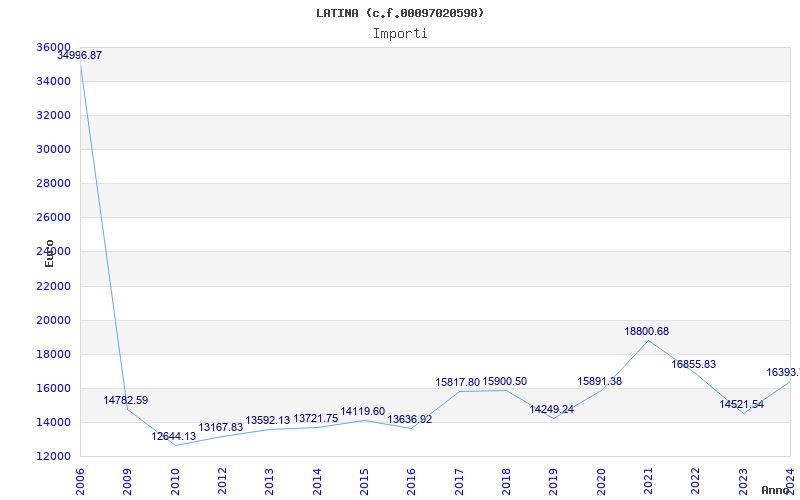Select the y-axis value 30000
This screenshot has height=500, width=800.
(54, 149)
